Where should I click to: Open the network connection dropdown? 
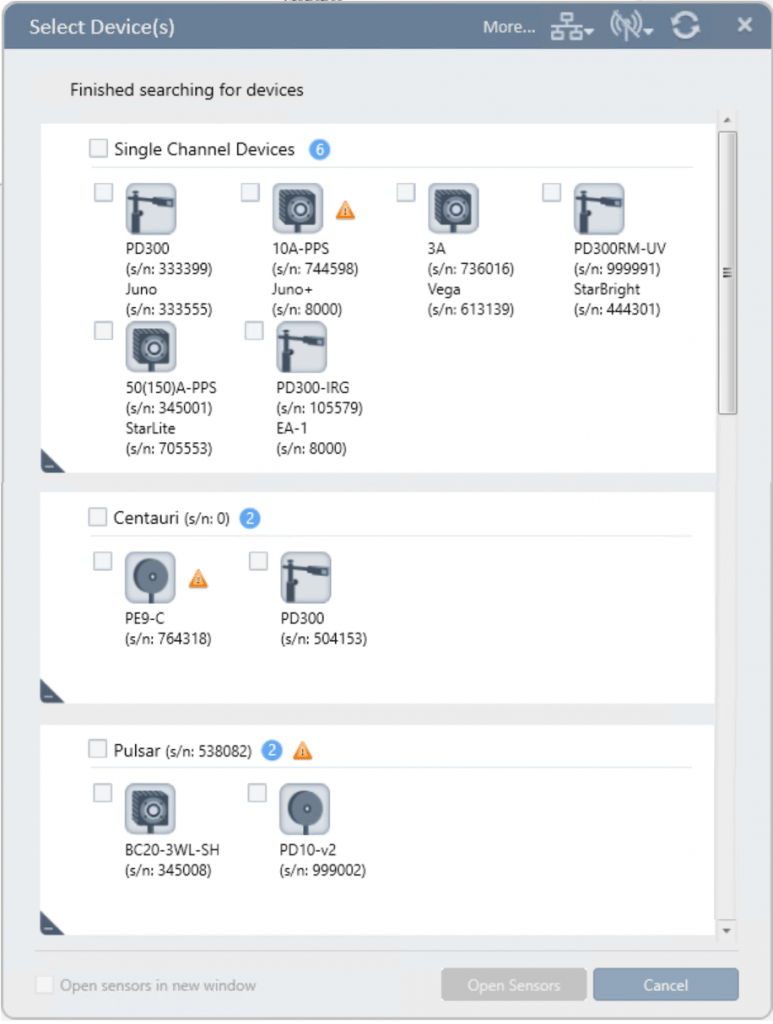(572, 27)
